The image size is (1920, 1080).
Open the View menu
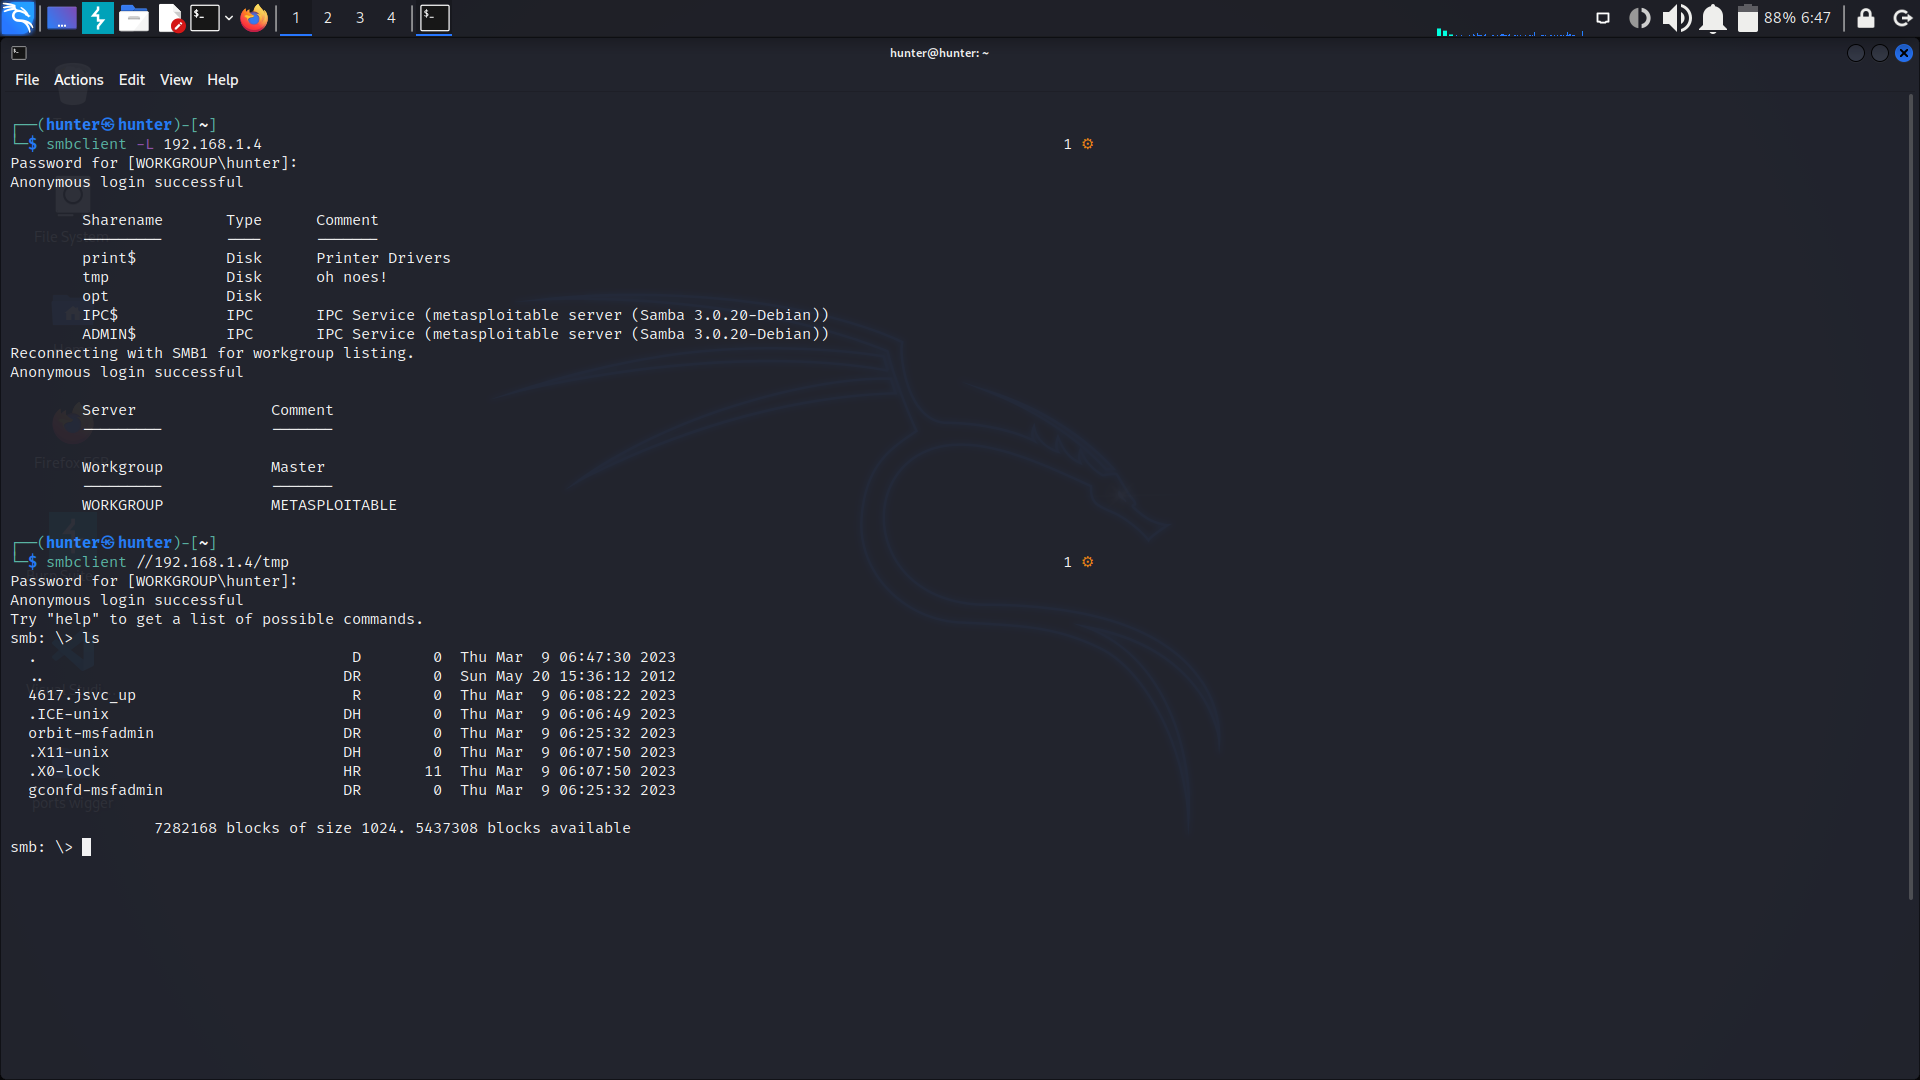point(175,80)
